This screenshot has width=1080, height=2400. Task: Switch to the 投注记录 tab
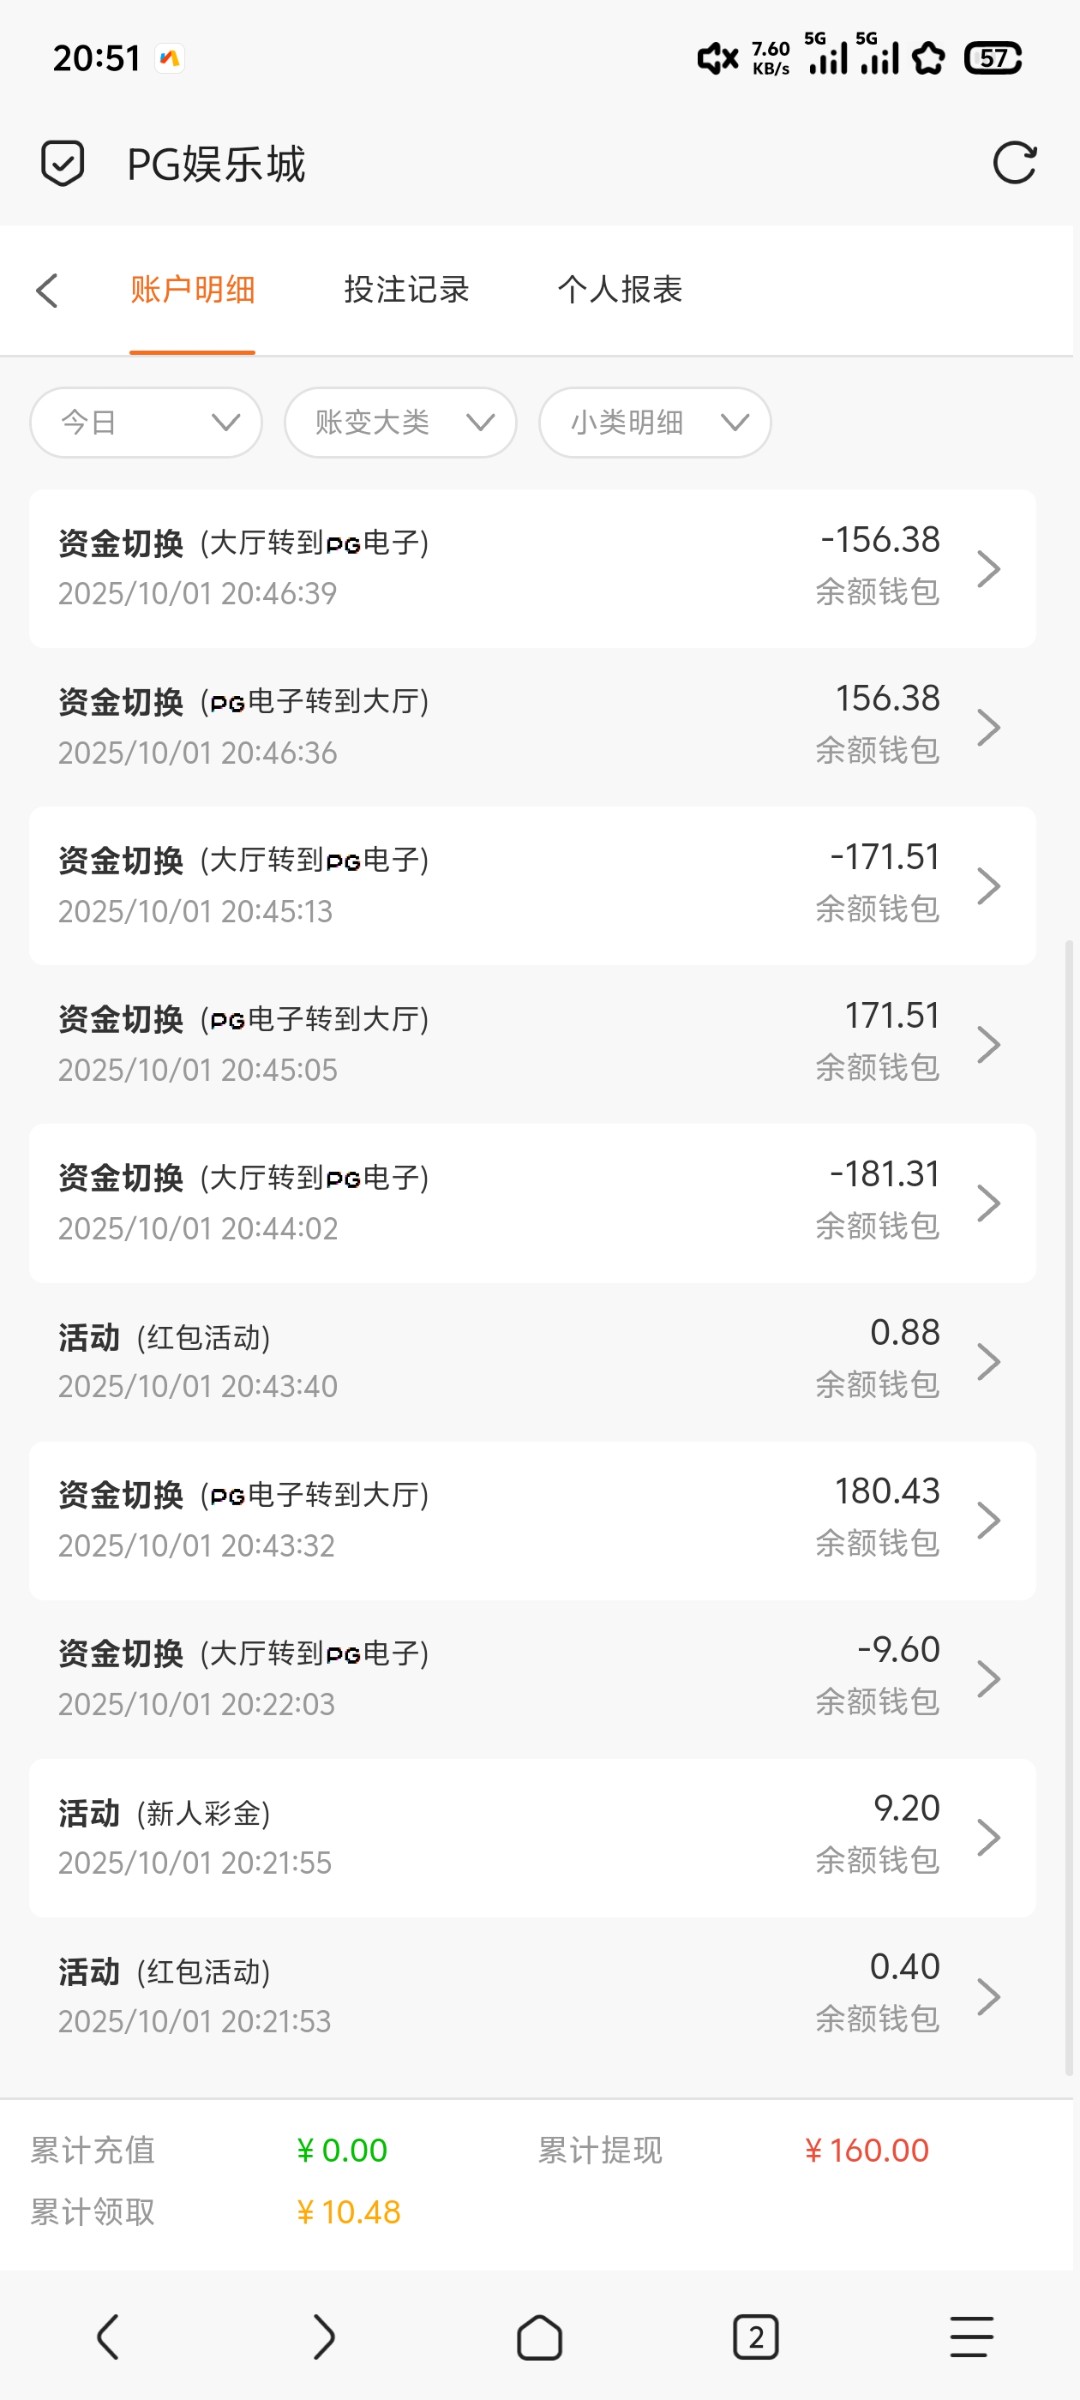(406, 289)
